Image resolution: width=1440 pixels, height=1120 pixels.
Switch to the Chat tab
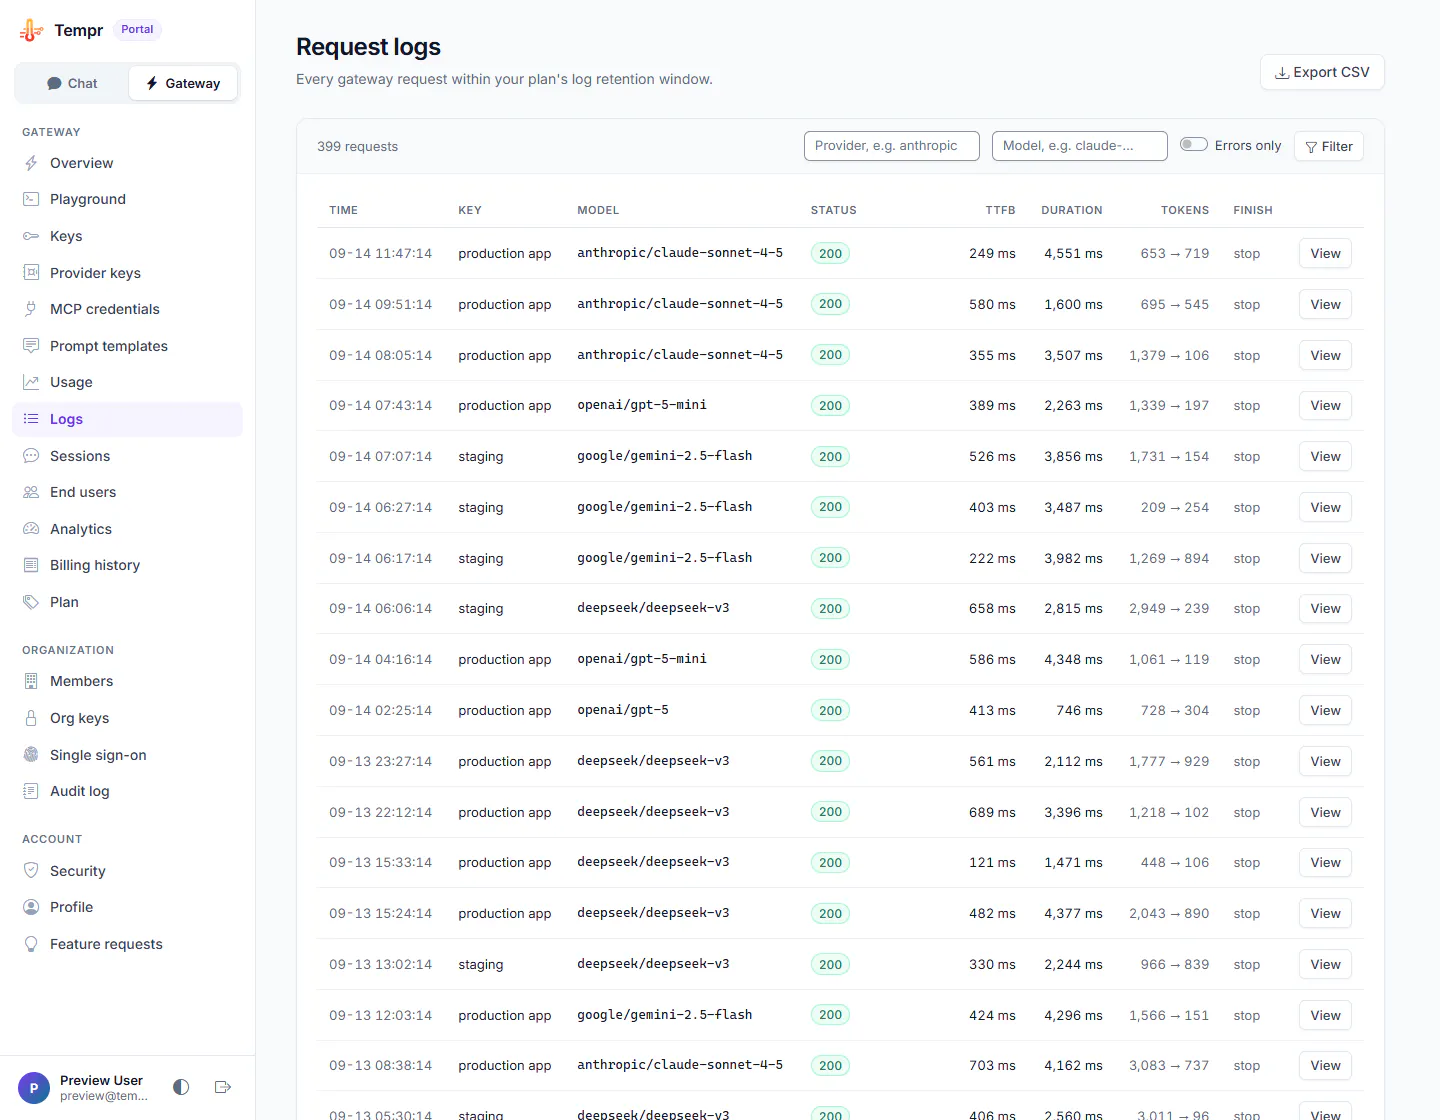[x=72, y=83]
